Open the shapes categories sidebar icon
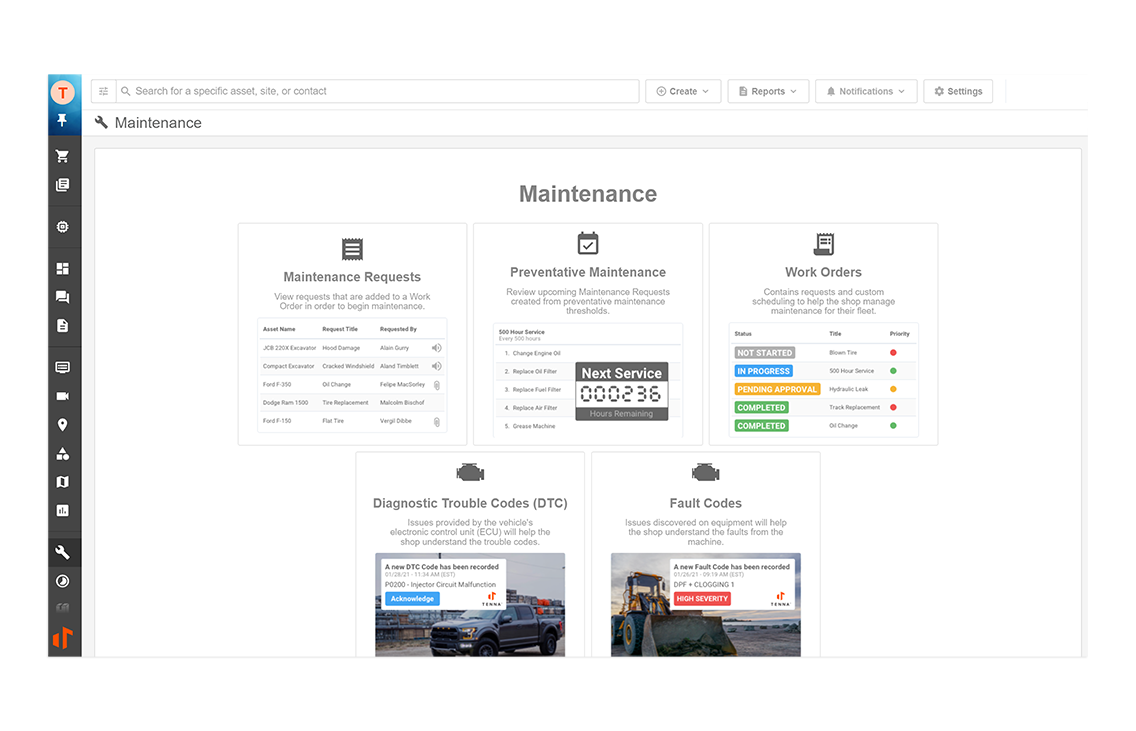The width and height of the screenshot is (1136, 731). [62, 454]
